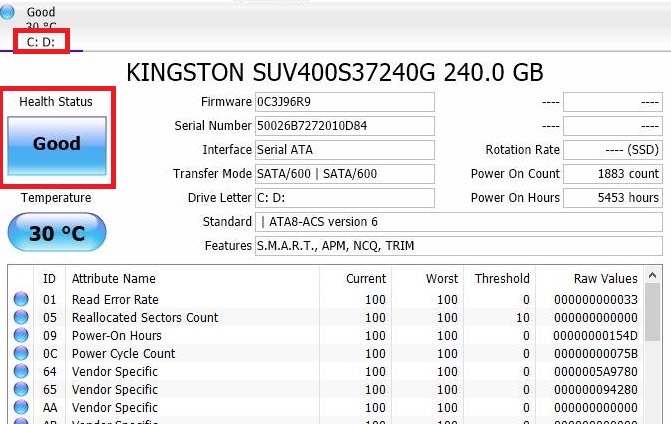
Task: Click raw value 0000005A9780
Action: point(596,371)
